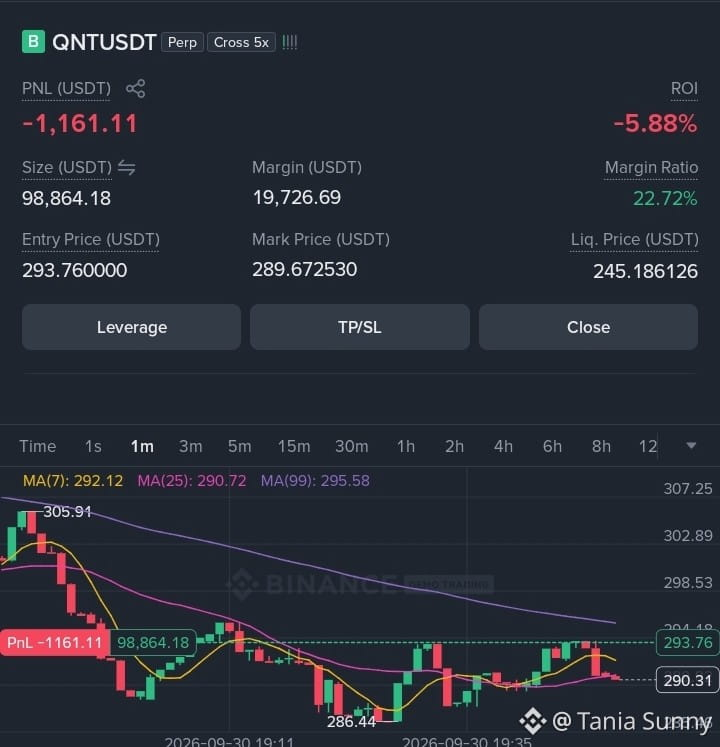
Task: Select the 1h chart interval
Action: (406, 446)
